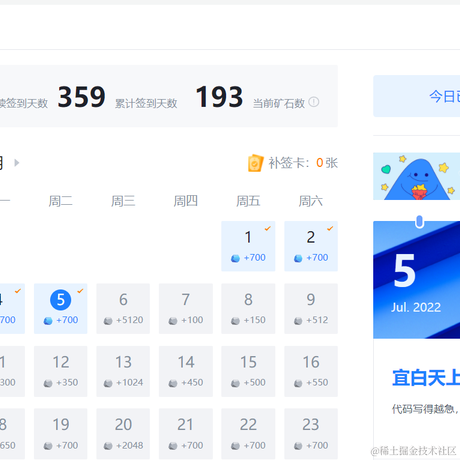Click the blue mascot banner image

[x=417, y=176]
